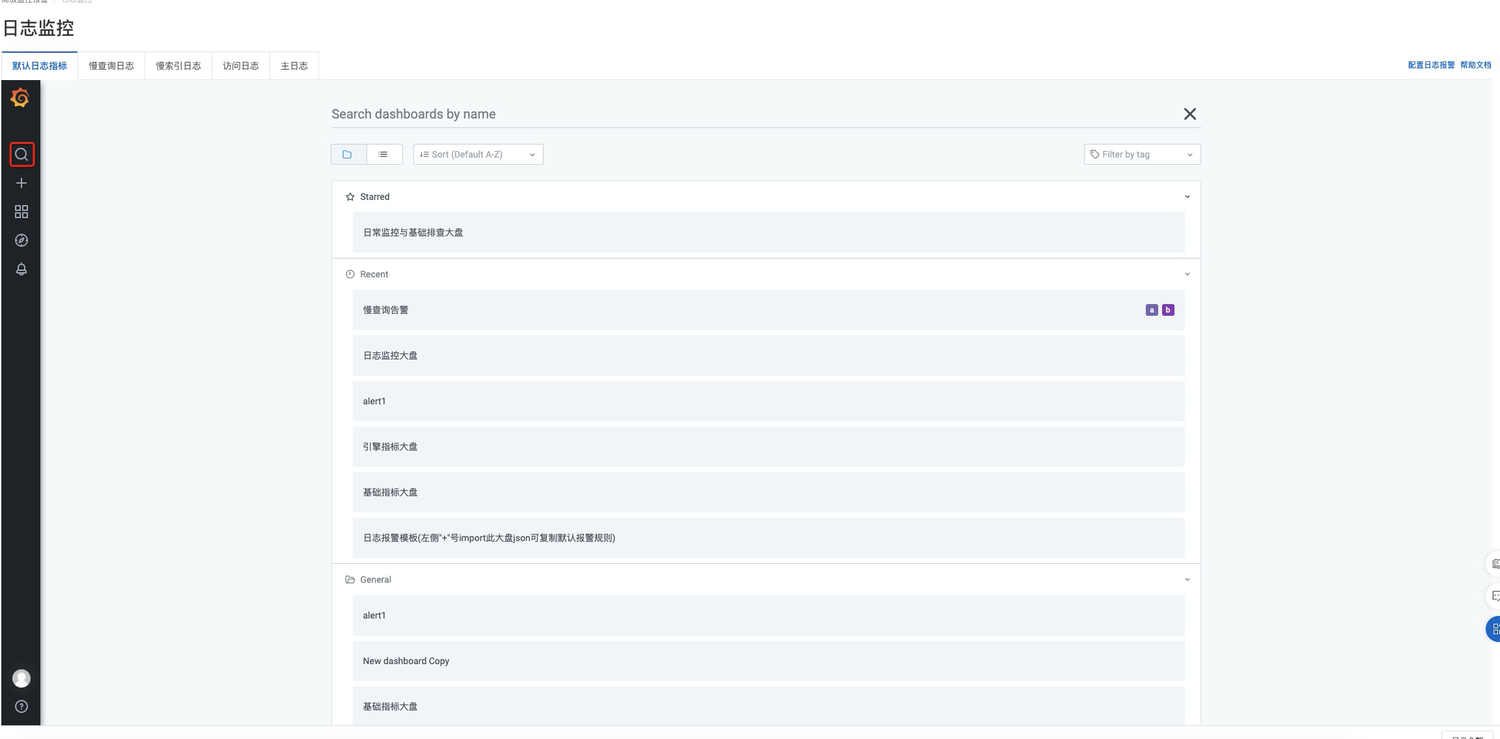This screenshot has width=1500, height=739.
Task: Open alert1 under General folder
Action: pyautogui.click(x=768, y=615)
